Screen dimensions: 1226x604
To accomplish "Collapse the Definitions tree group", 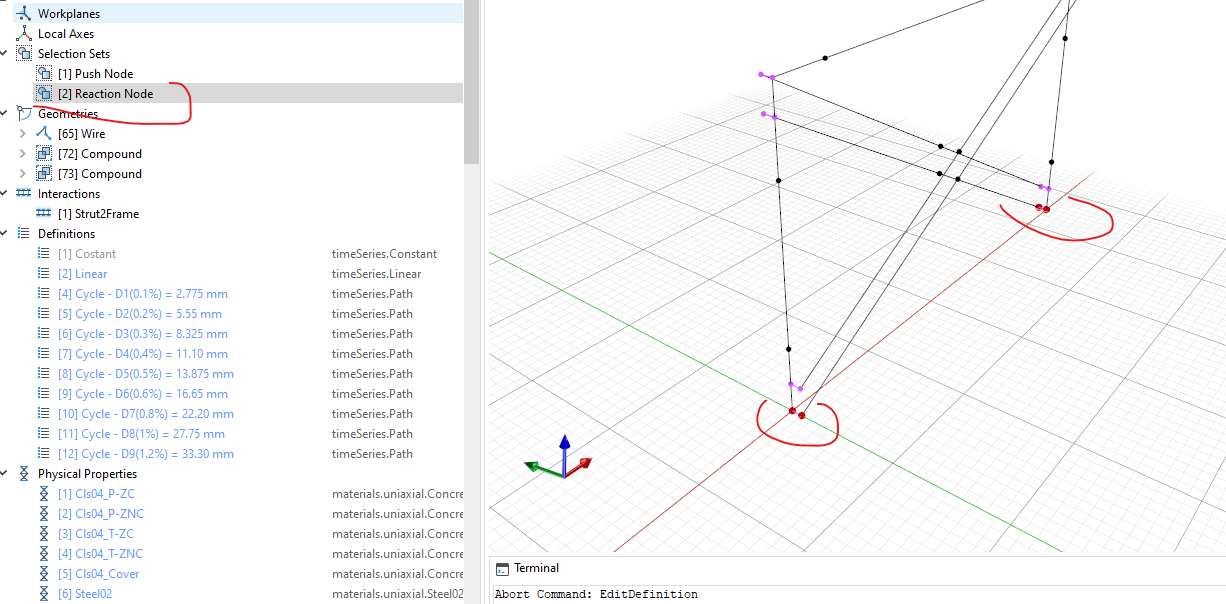I will (5, 233).
